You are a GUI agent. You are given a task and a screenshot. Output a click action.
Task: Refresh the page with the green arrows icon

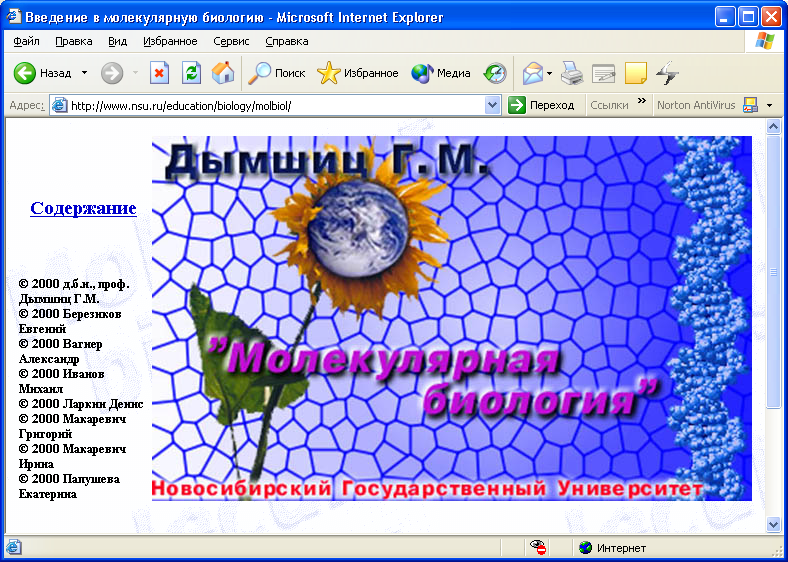pos(191,73)
